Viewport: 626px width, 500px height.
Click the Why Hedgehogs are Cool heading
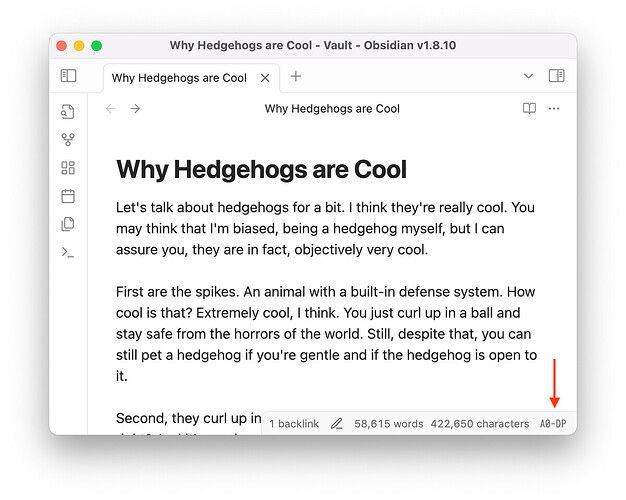[x=261, y=169]
